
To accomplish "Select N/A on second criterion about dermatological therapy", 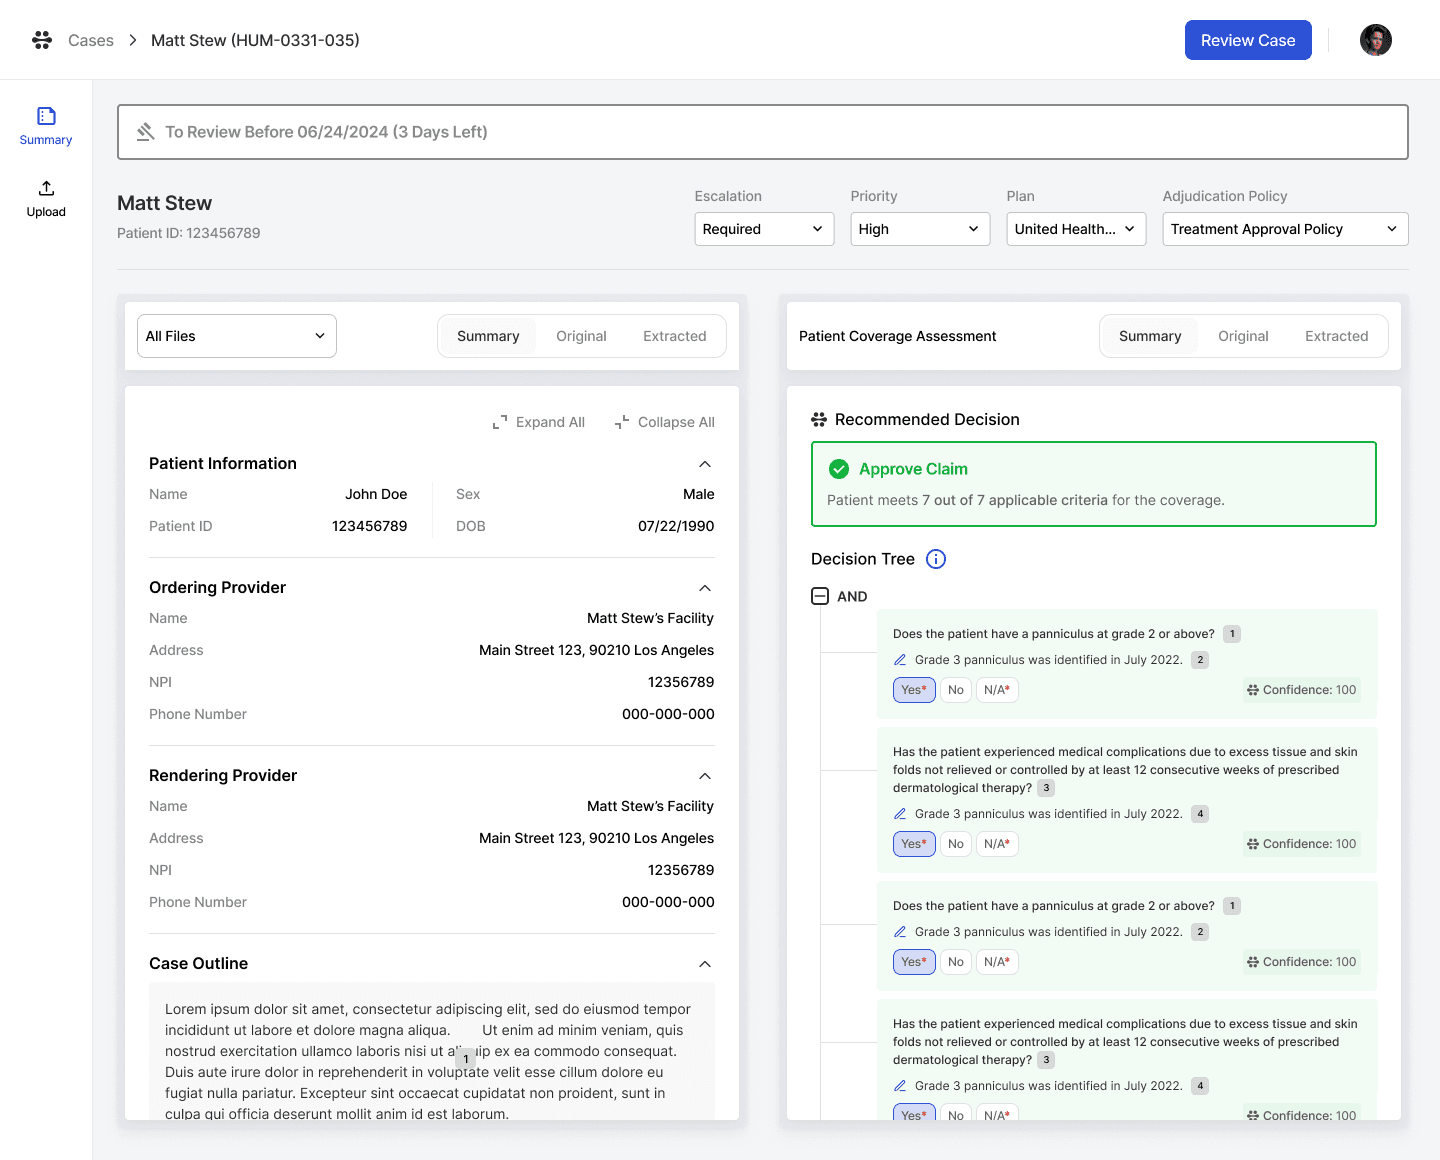I will pyautogui.click(x=997, y=844).
